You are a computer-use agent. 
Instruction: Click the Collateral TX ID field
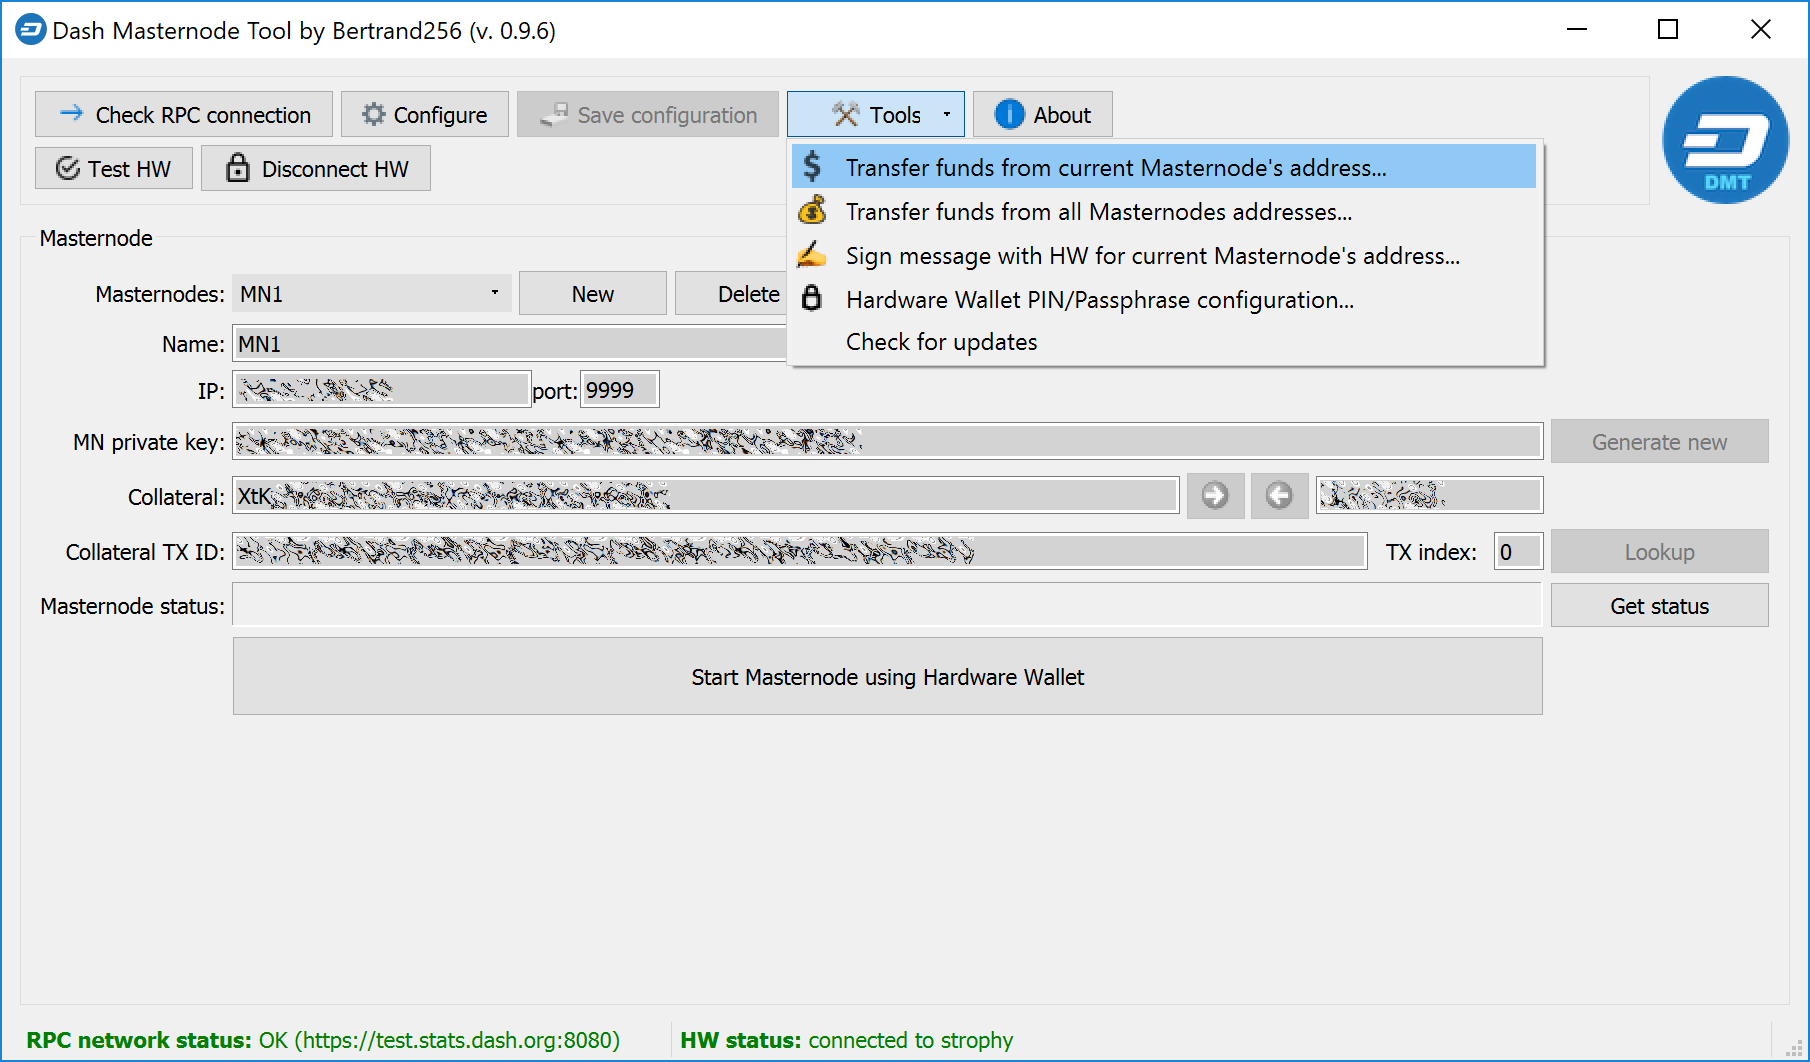pyautogui.click(x=800, y=551)
